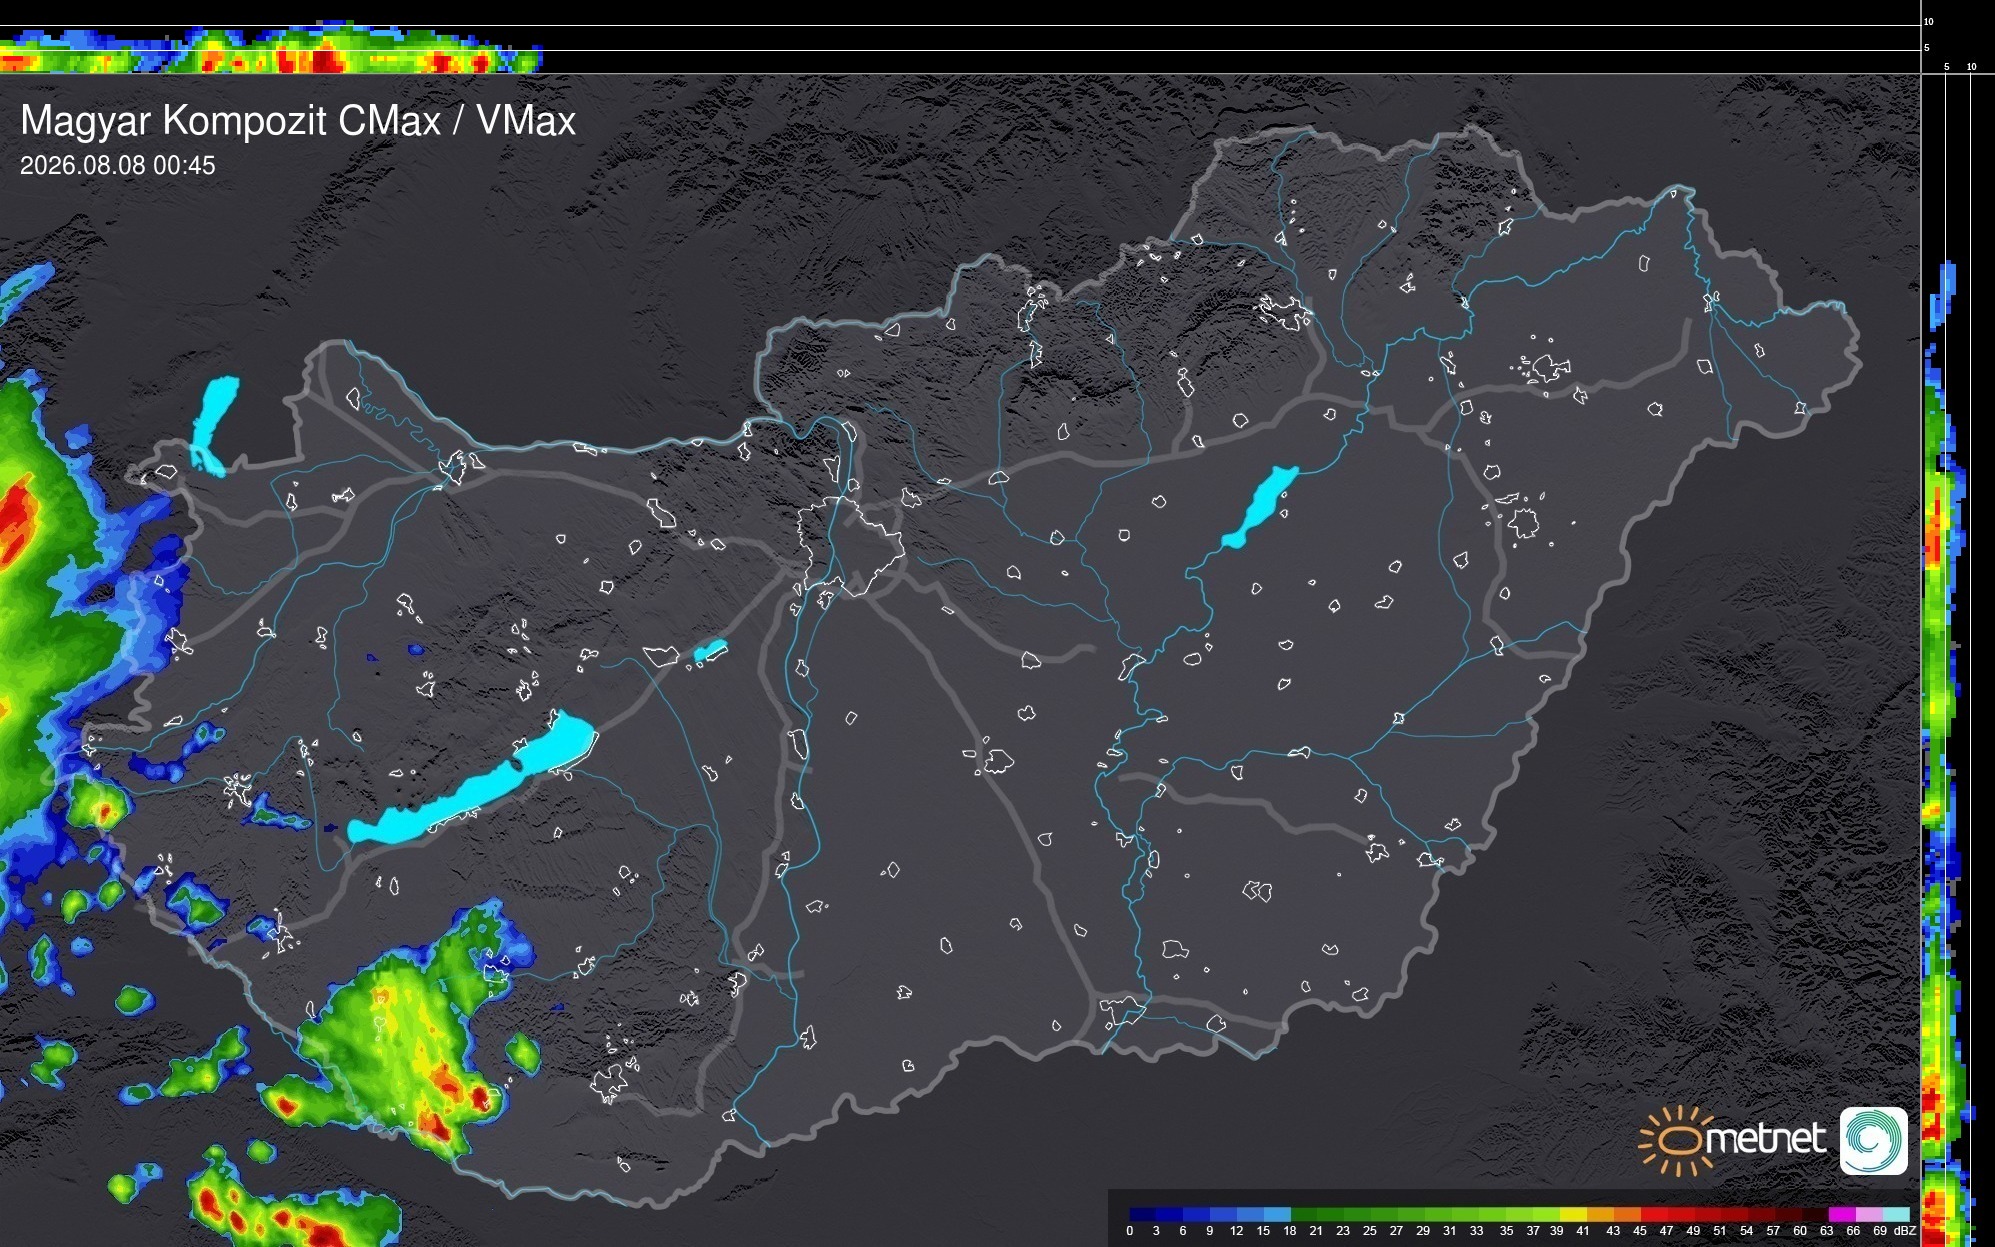
Task: Click the timestamp '2026.08.08 00:45'
Action: [117, 165]
